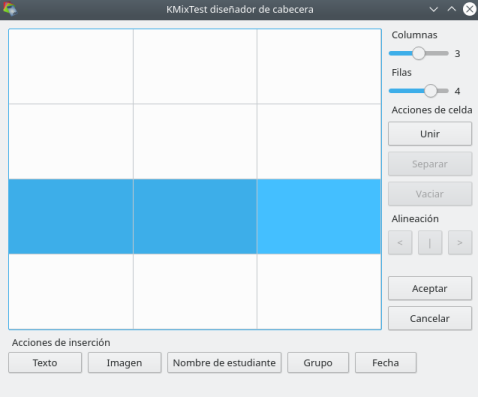Viewport: 478px width, 397px height.
Task: Click the Acciones de celda label
Action: (432, 110)
